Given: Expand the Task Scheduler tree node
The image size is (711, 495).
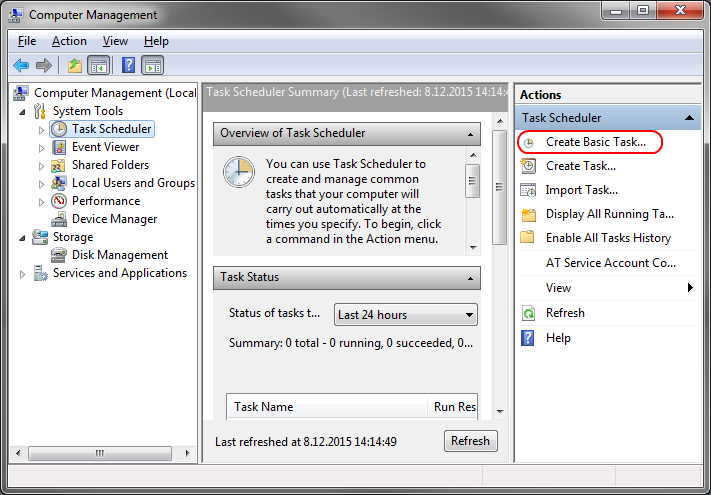Looking at the screenshot, I should 41,130.
